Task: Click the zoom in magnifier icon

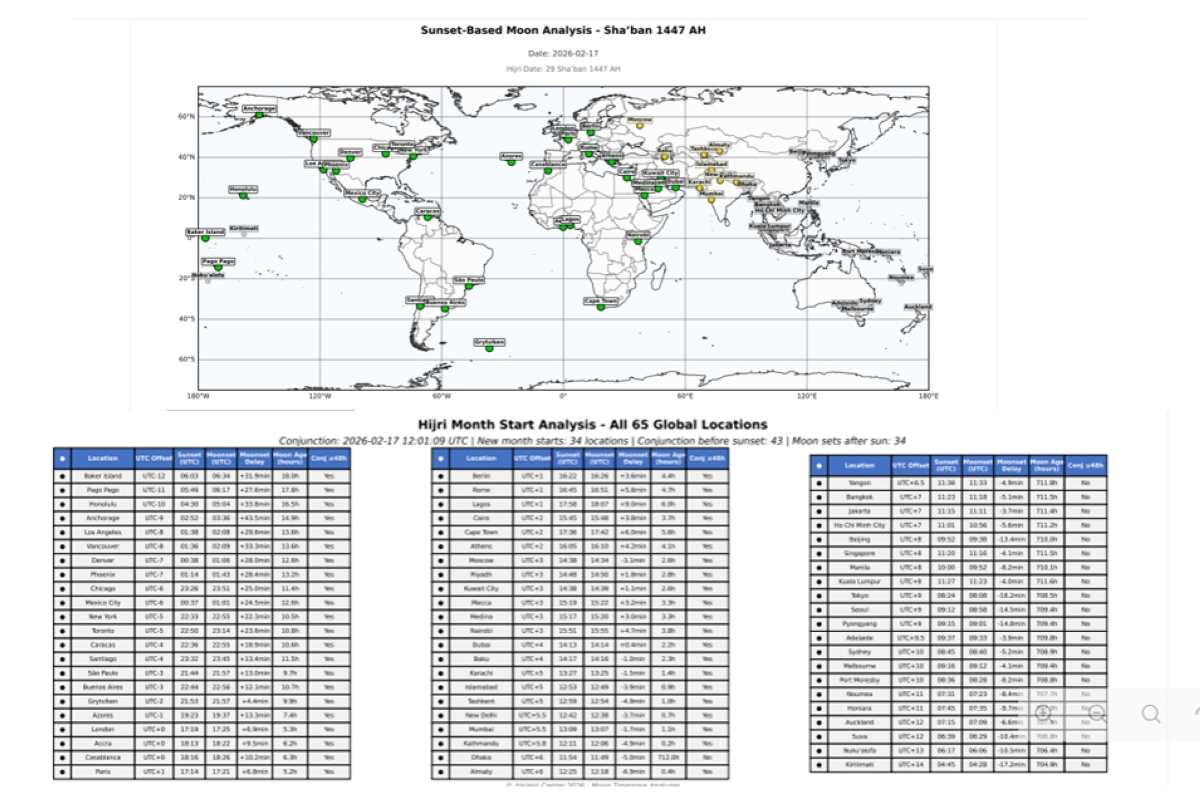Action: click(1042, 713)
